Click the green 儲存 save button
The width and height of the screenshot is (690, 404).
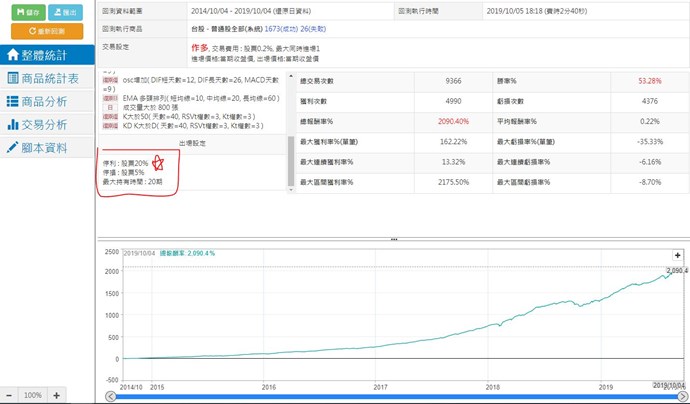click(x=23, y=11)
